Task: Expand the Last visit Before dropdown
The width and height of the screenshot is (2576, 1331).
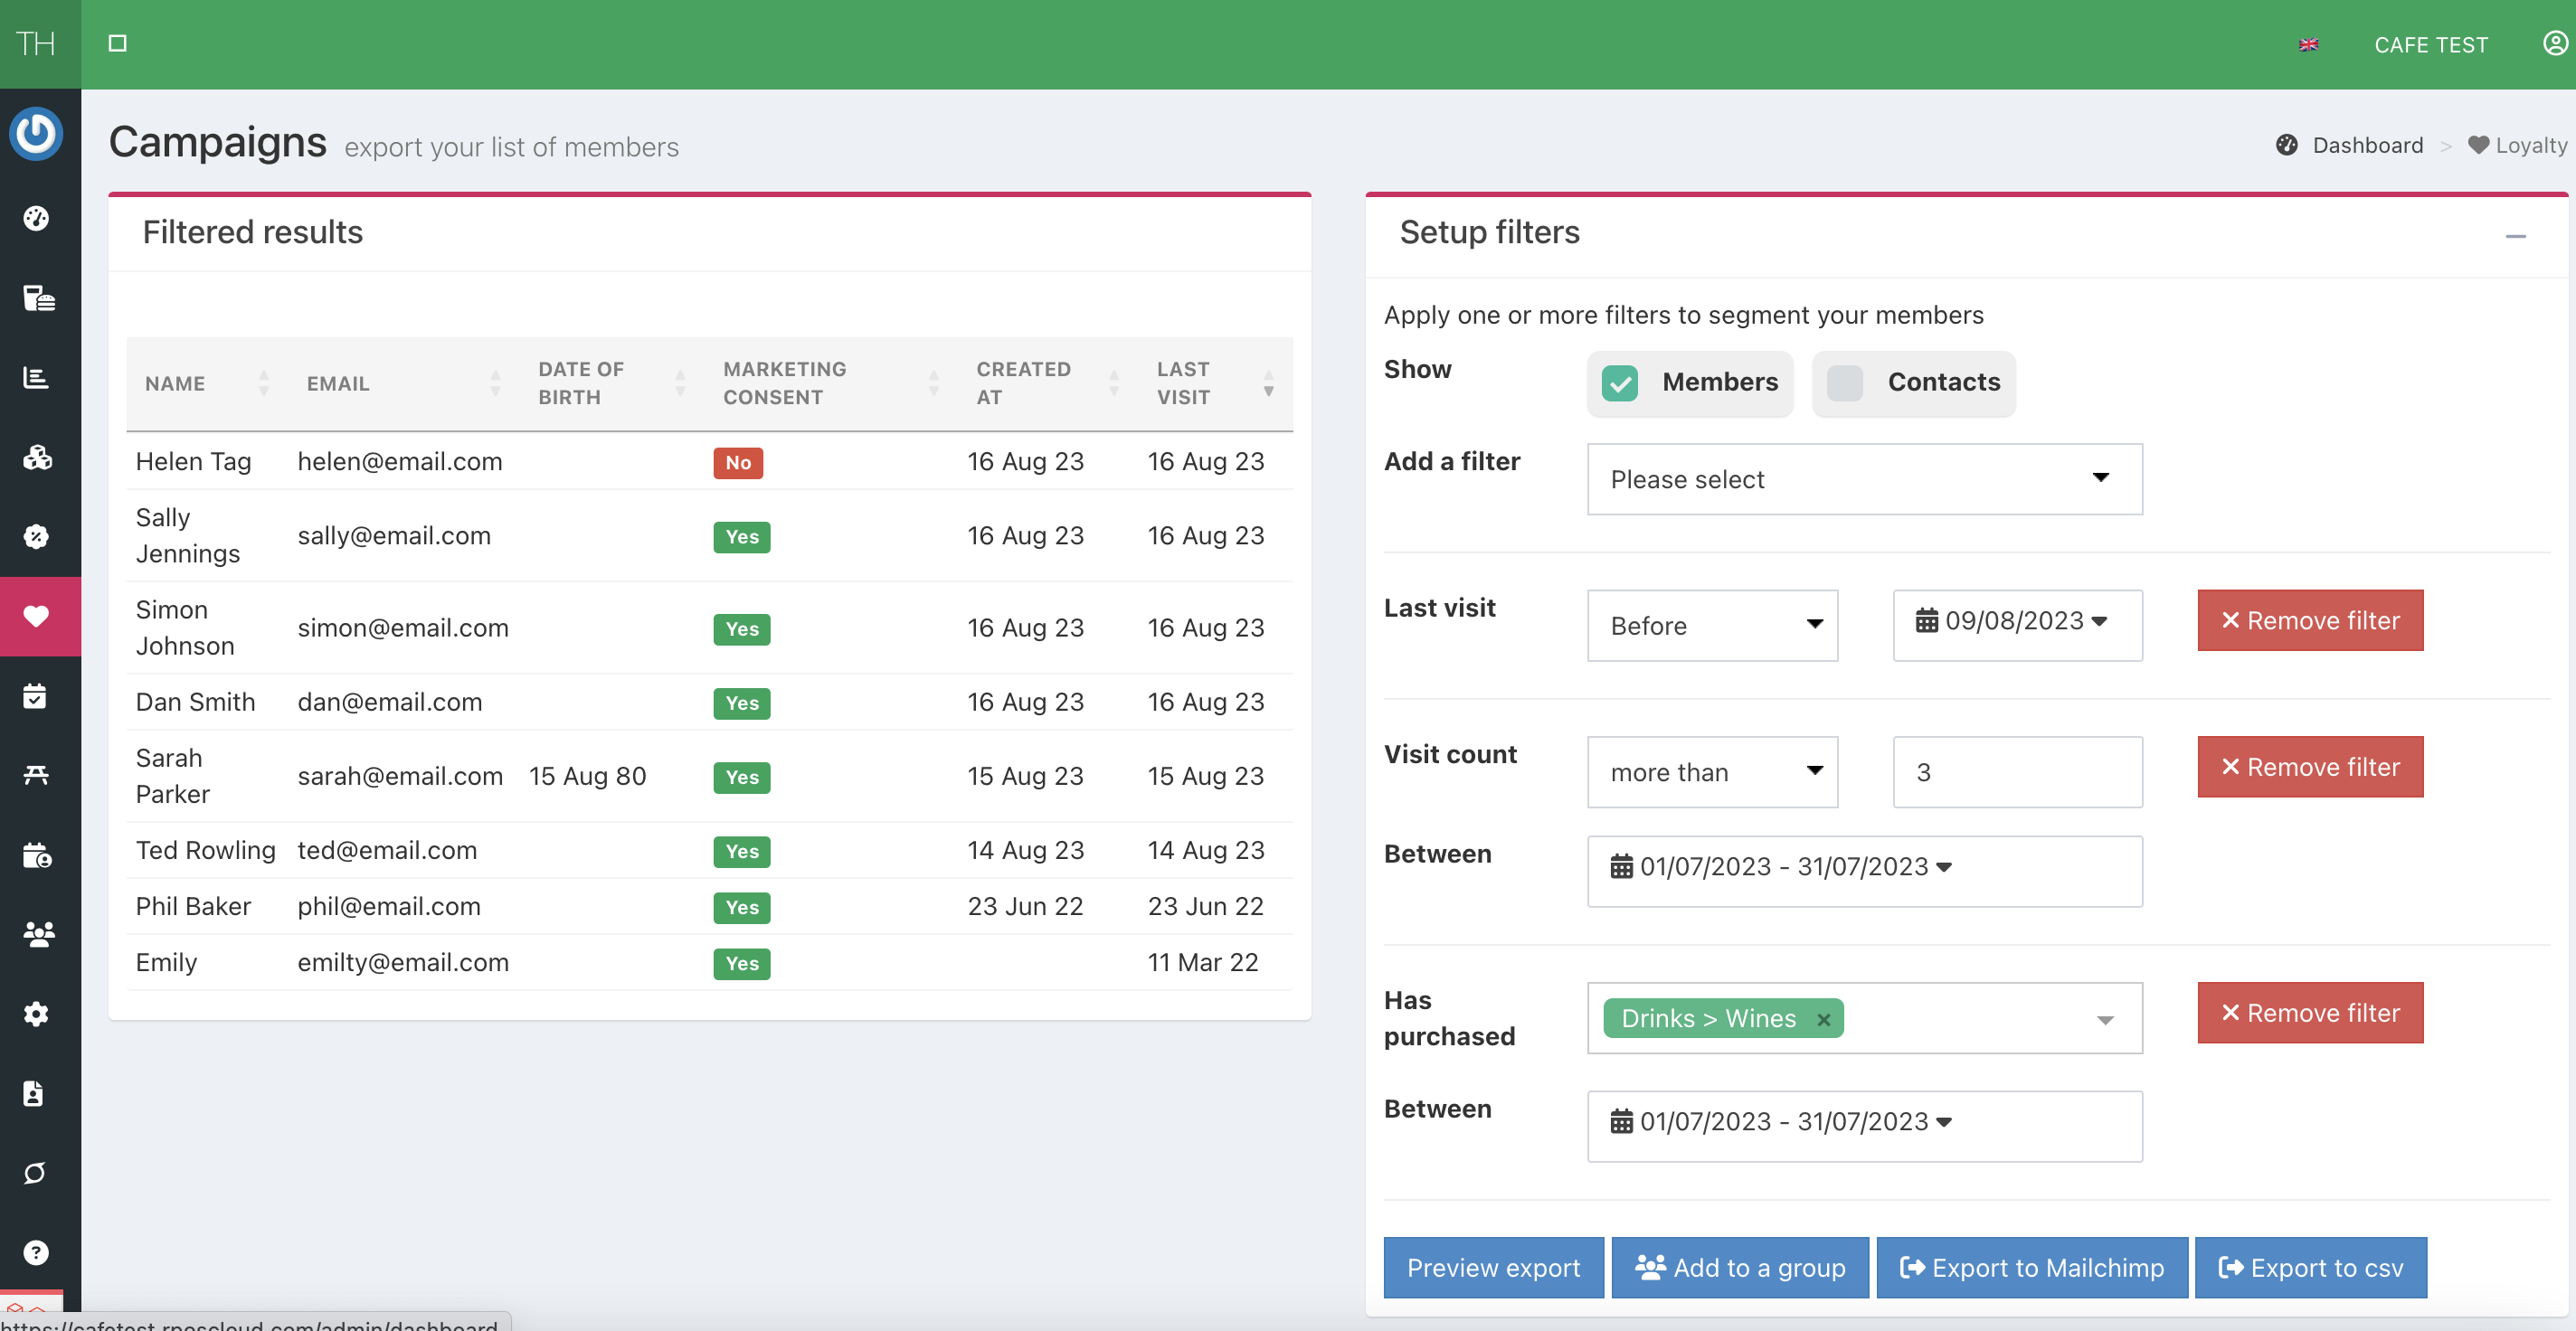Action: click(1712, 625)
